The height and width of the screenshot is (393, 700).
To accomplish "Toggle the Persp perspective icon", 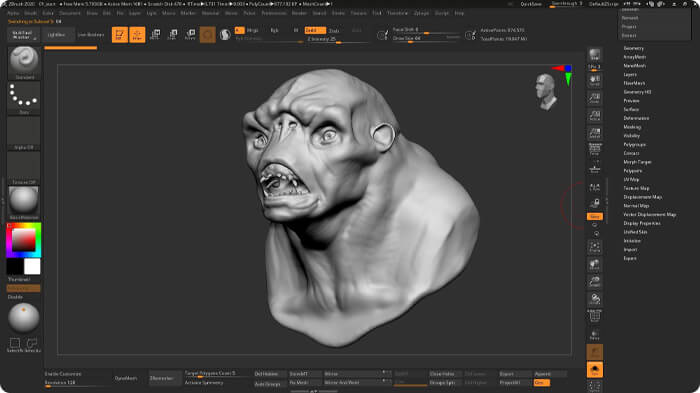I will click(595, 149).
